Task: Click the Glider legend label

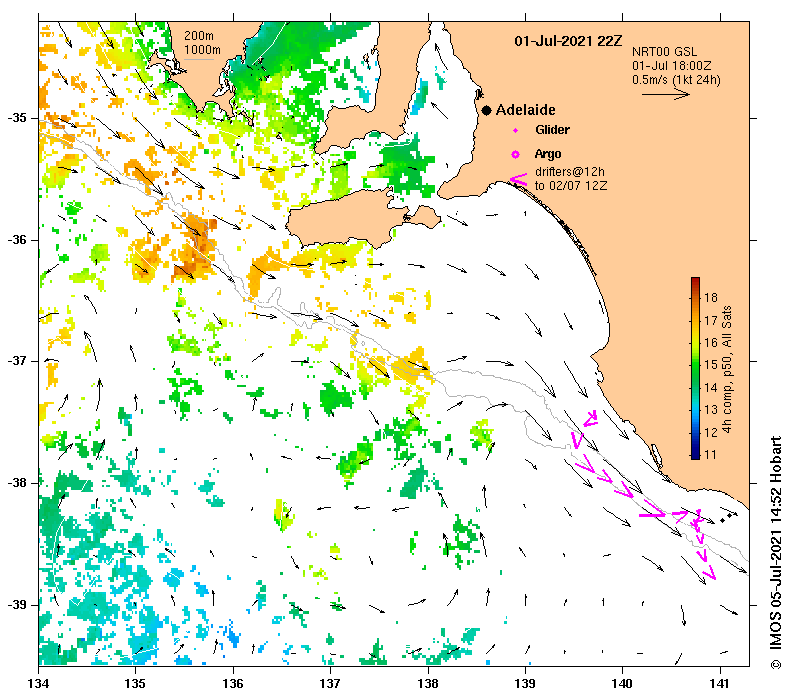Action: pos(552,130)
